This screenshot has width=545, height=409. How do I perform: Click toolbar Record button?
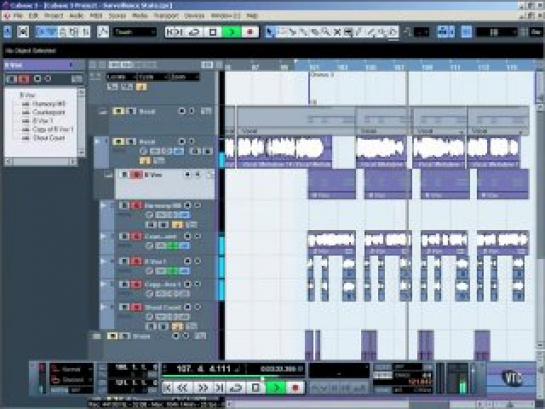click(250, 32)
